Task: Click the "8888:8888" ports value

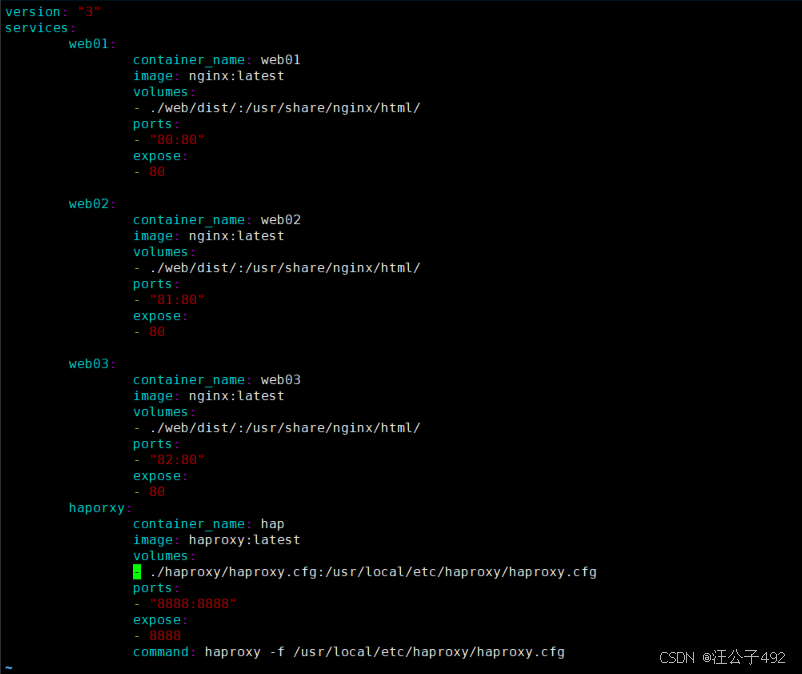Action: tap(193, 604)
